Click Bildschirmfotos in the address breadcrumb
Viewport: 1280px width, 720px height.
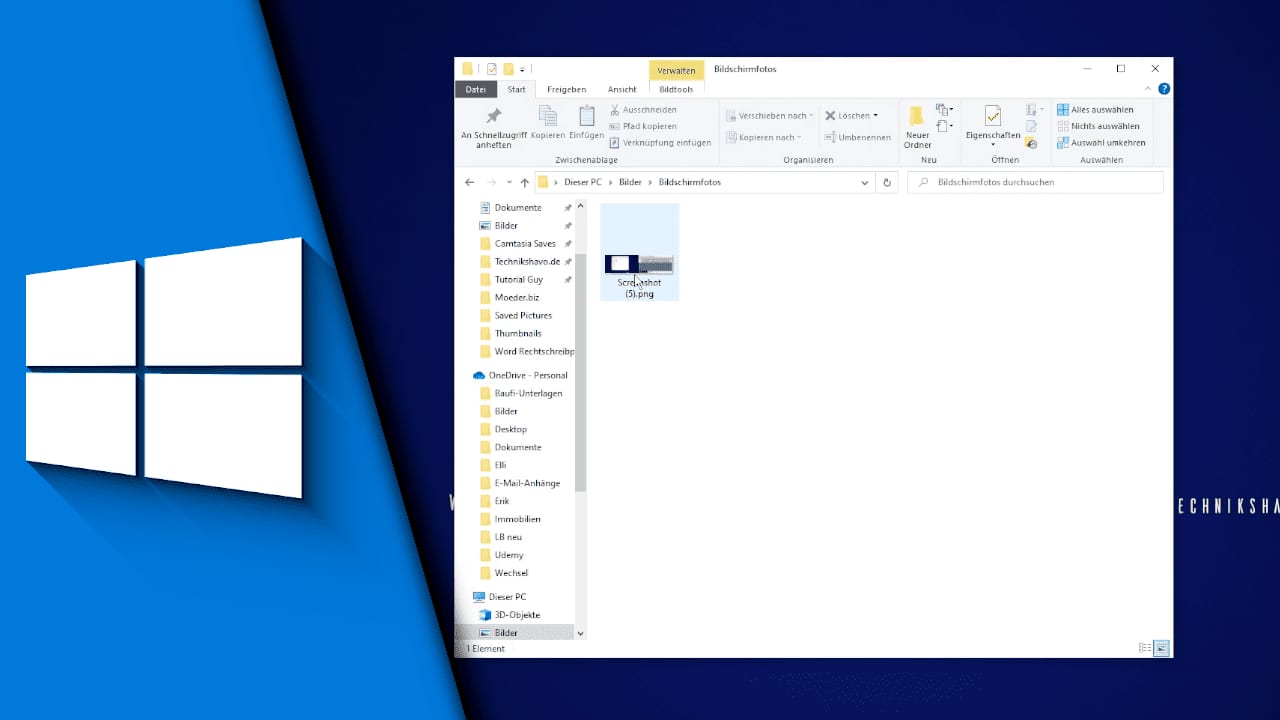pyautogui.click(x=690, y=183)
